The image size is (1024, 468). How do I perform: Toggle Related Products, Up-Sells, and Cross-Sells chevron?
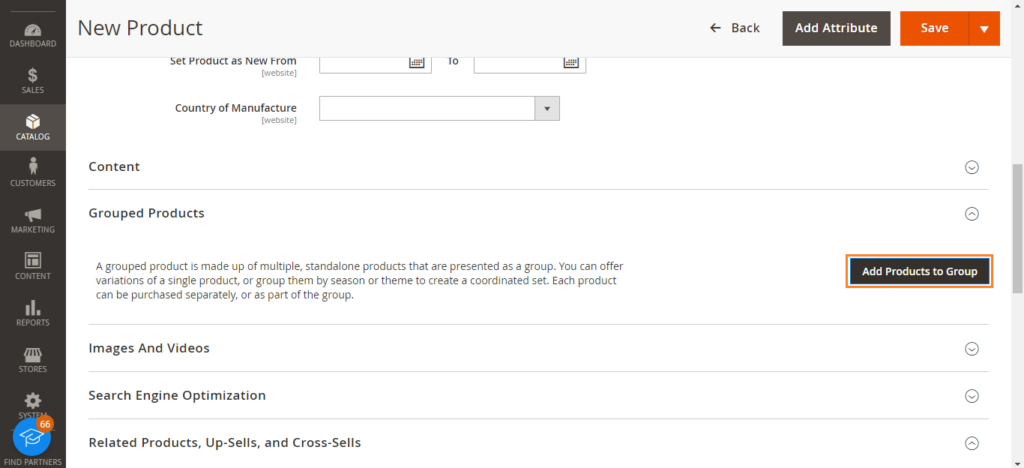tap(972, 443)
